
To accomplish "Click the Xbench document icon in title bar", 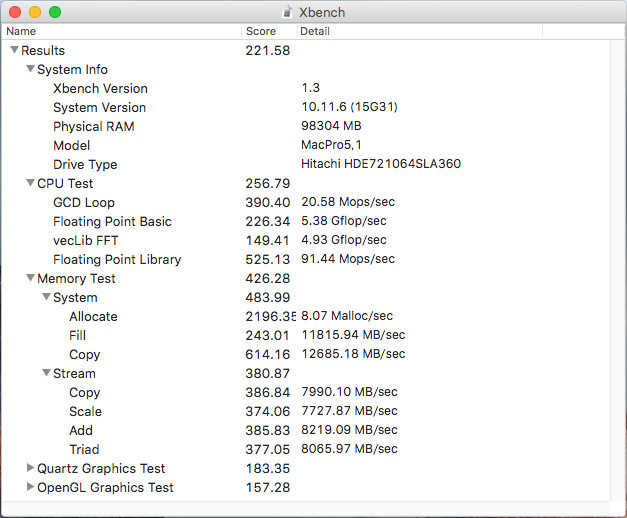I will pyautogui.click(x=288, y=12).
